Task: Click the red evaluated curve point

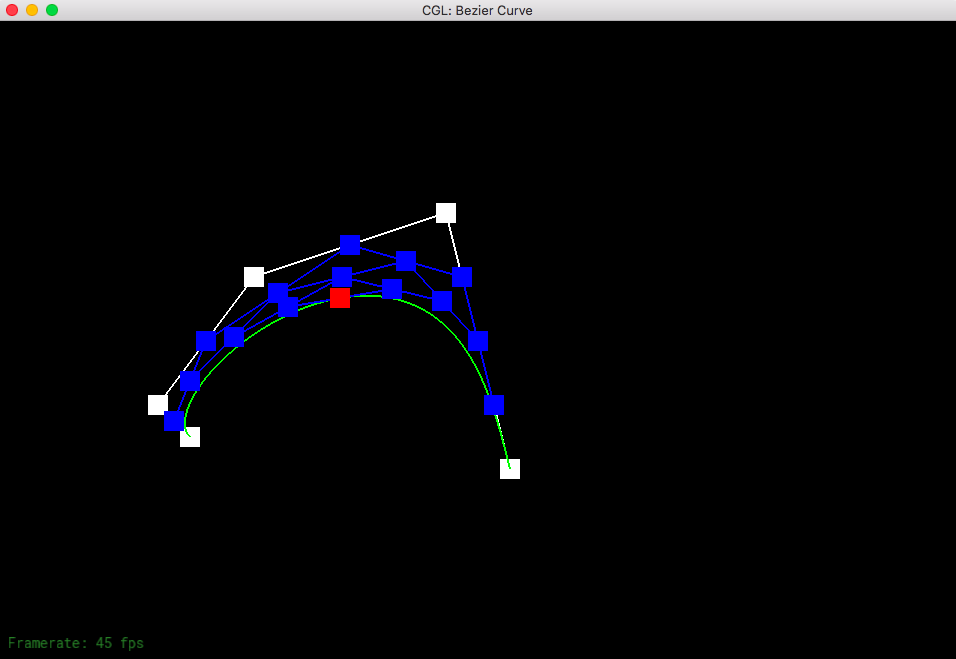Action: tap(340, 298)
